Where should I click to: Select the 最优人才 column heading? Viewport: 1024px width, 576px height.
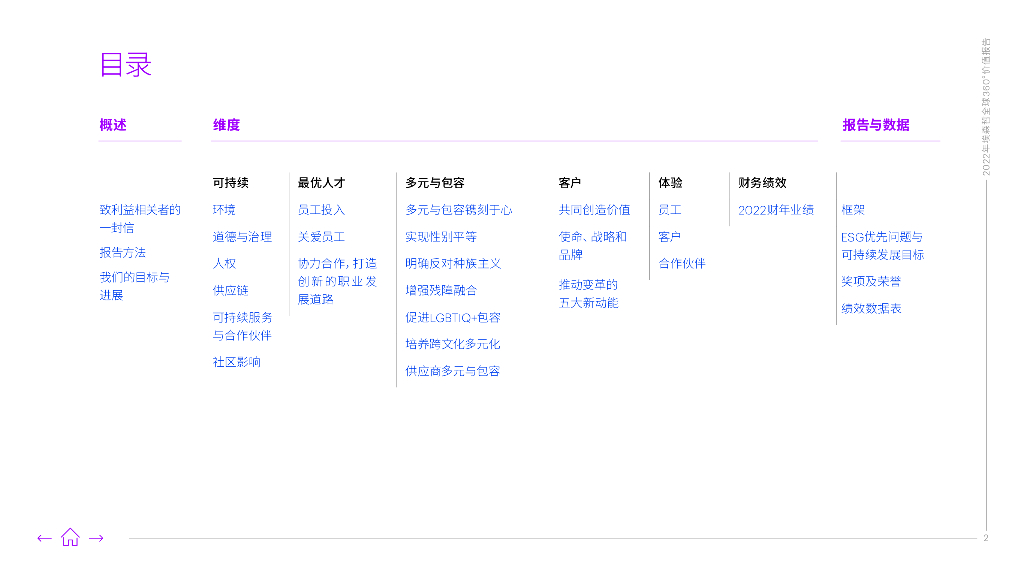coord(321,183)
